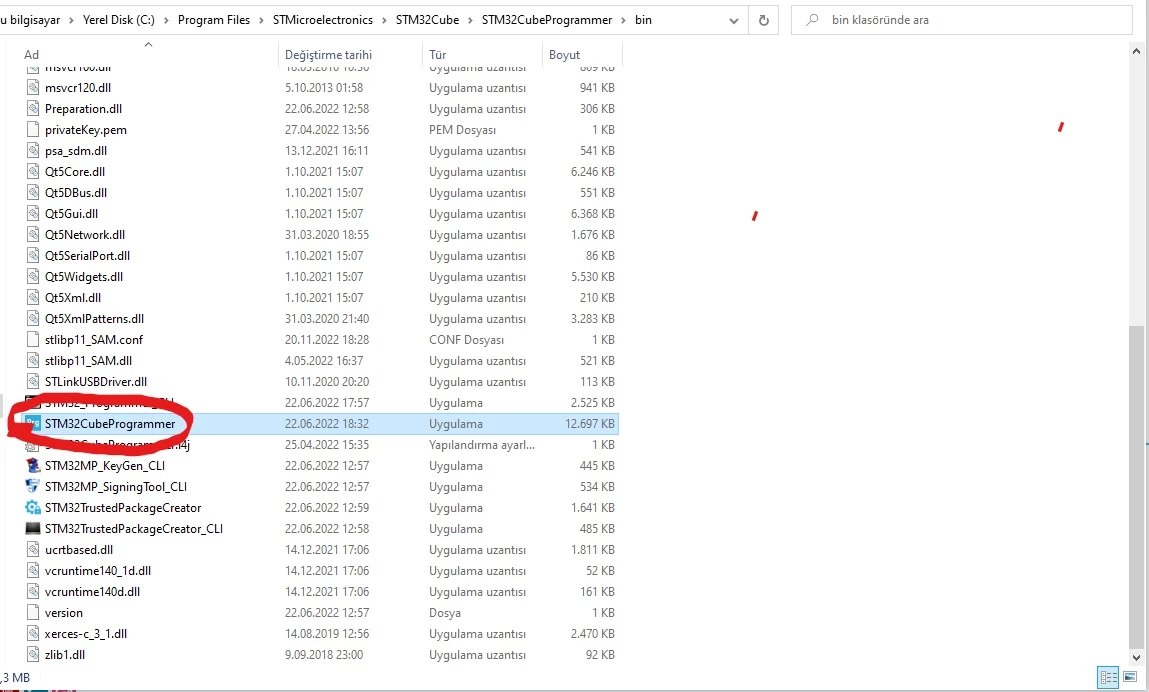
Task: Click the STM32TrustedPackageCreator_CLI console icon
Action: click(32, 529)
